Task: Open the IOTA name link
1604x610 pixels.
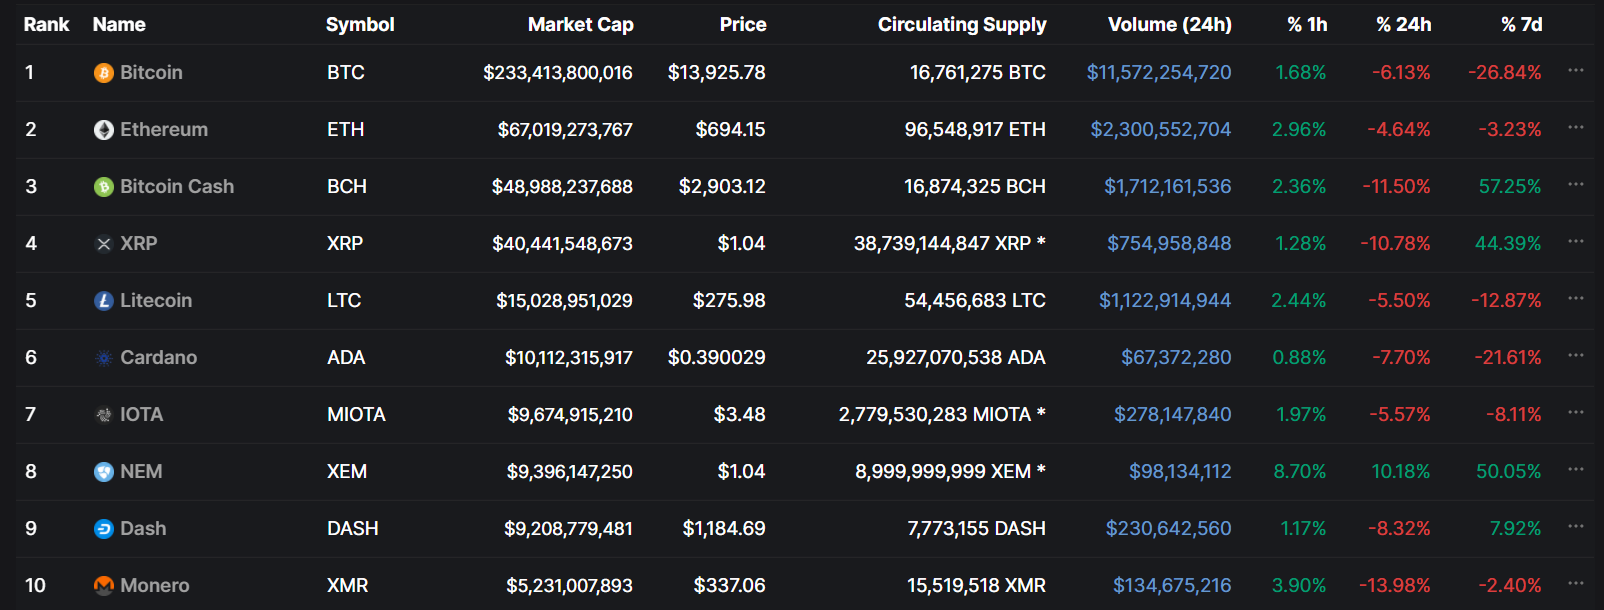Action: click(x=141, y=415)
